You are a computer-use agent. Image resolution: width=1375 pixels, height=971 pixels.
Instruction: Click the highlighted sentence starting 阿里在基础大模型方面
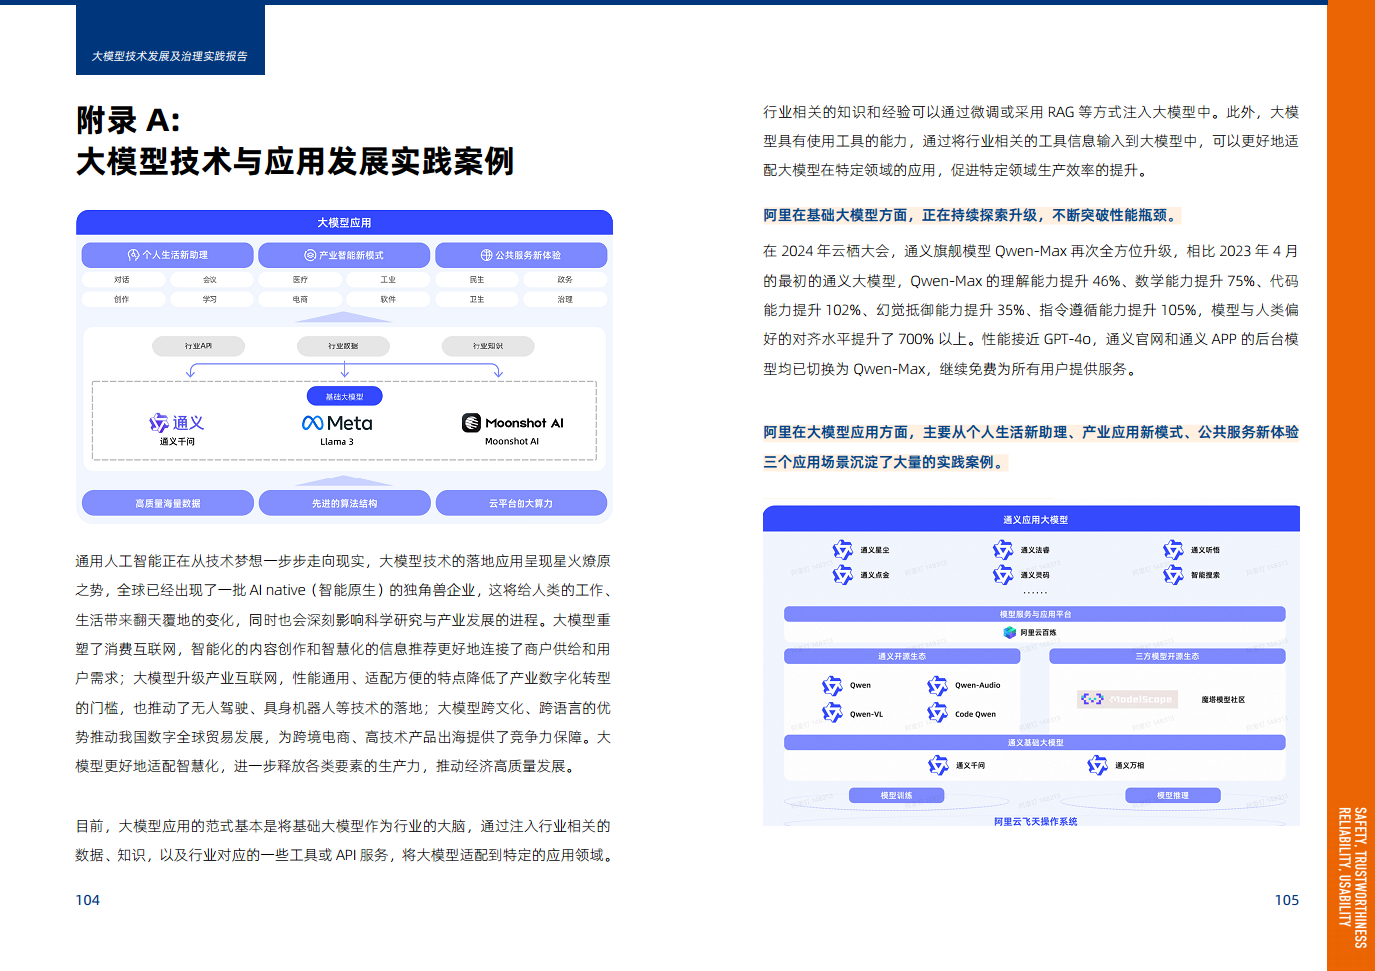coord(972,215)
